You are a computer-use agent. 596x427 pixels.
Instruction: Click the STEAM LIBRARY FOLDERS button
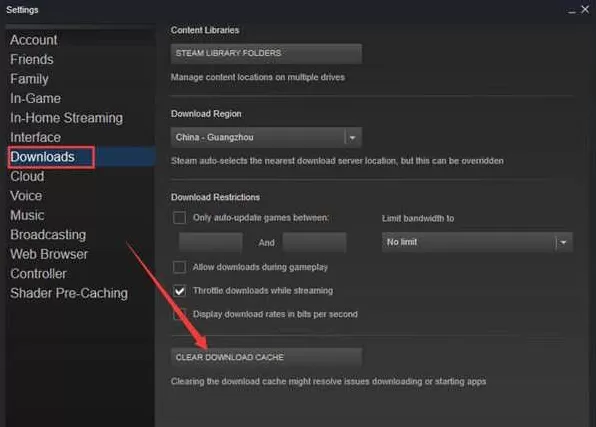(266, 53)
